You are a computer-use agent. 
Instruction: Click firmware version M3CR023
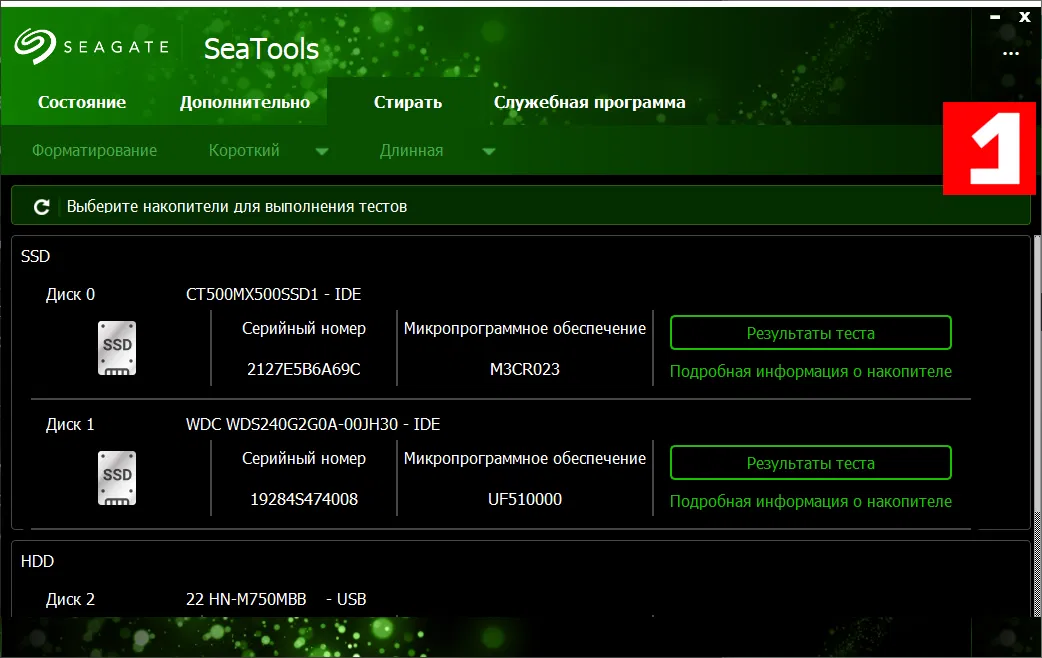pos(525,369)
